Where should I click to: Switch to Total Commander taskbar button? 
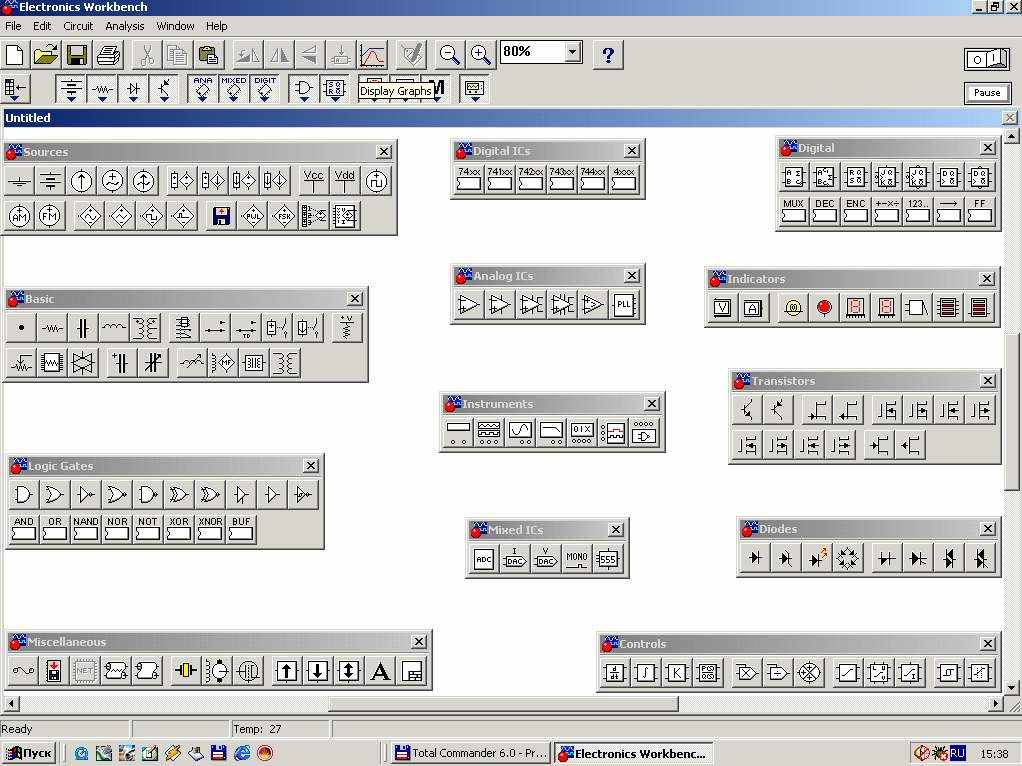tap(471, 753)
